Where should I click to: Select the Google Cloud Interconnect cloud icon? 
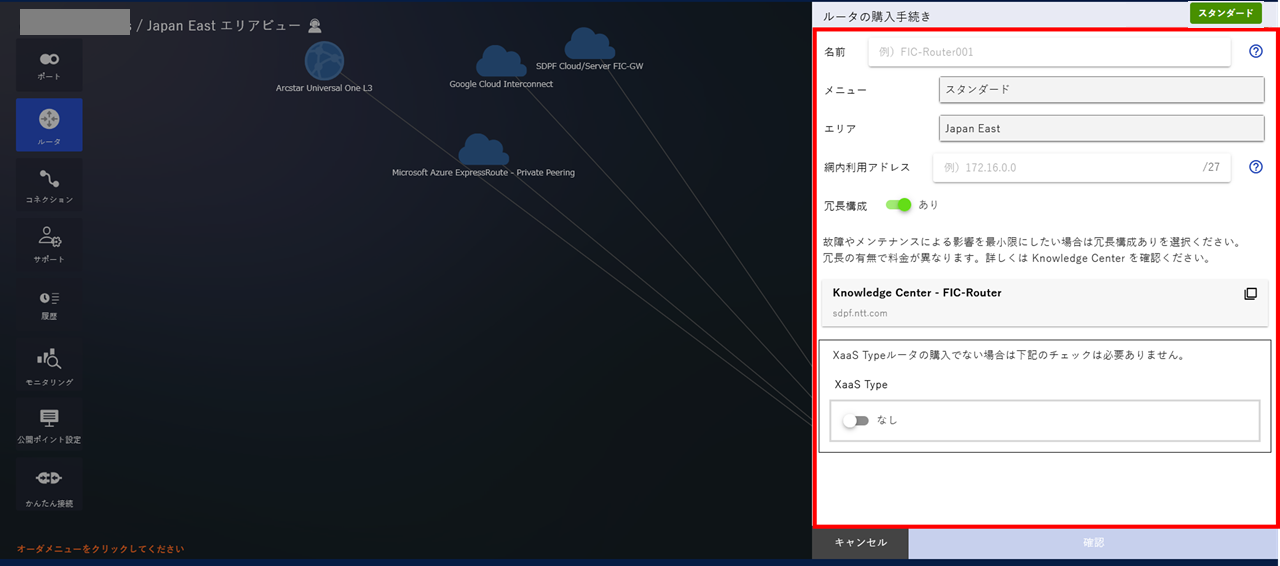(501, 62)
